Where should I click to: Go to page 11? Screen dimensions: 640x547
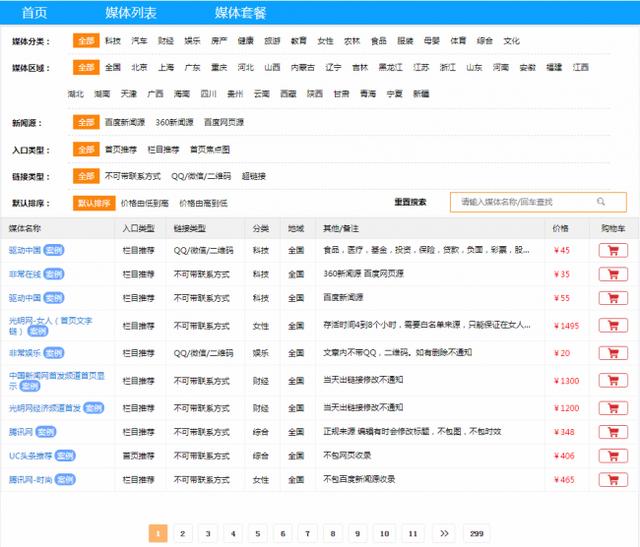413,534
